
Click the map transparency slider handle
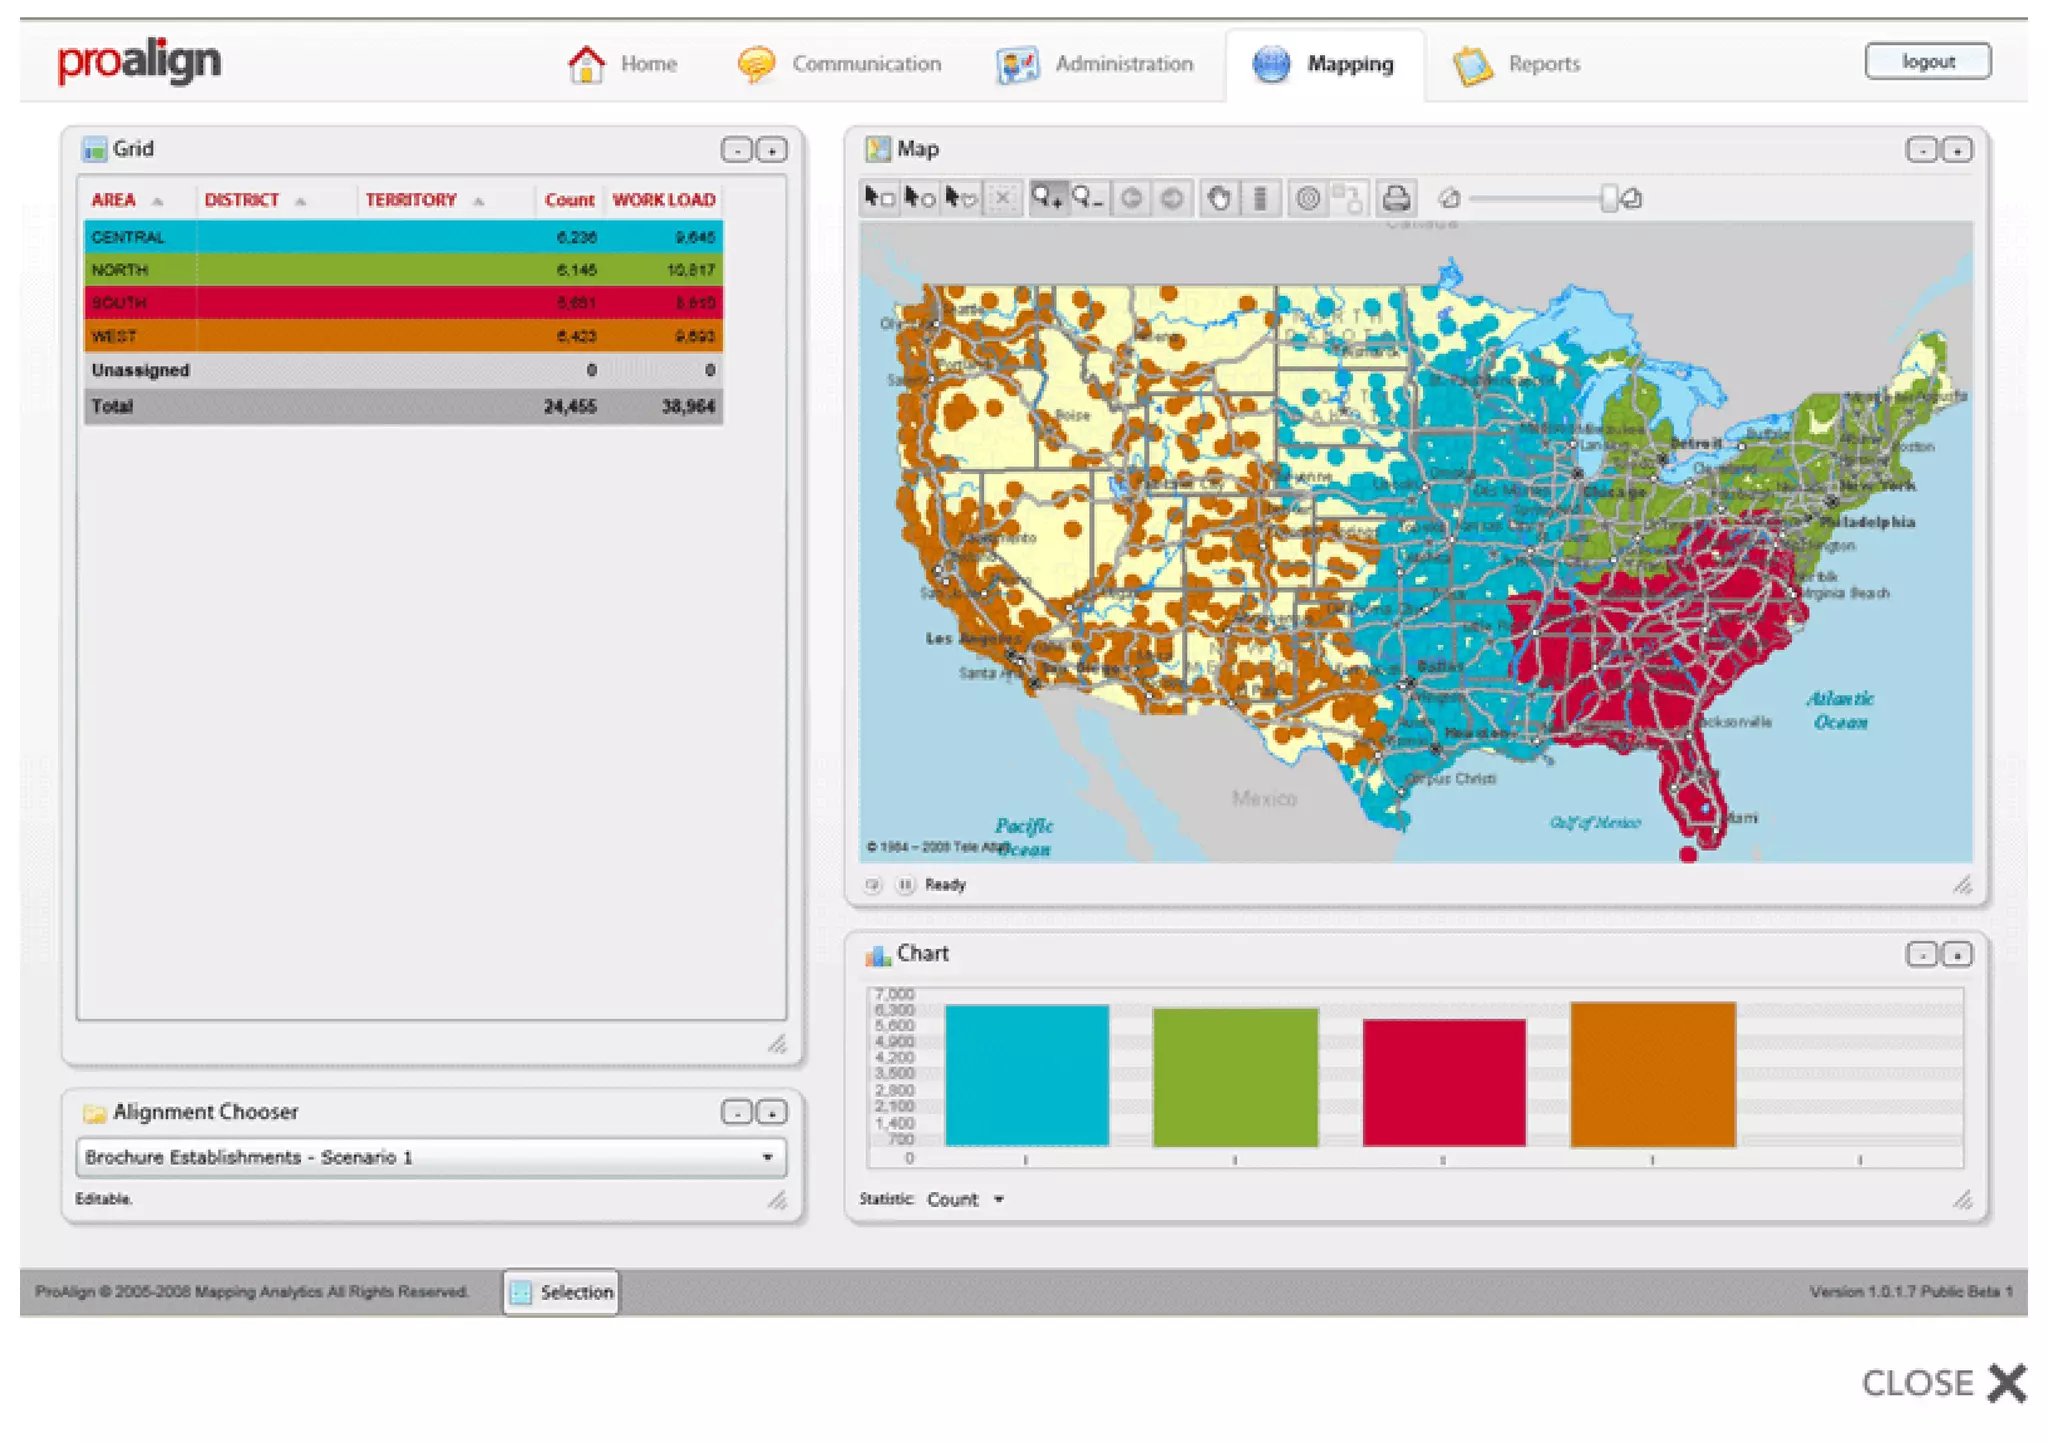(1608, 198)
